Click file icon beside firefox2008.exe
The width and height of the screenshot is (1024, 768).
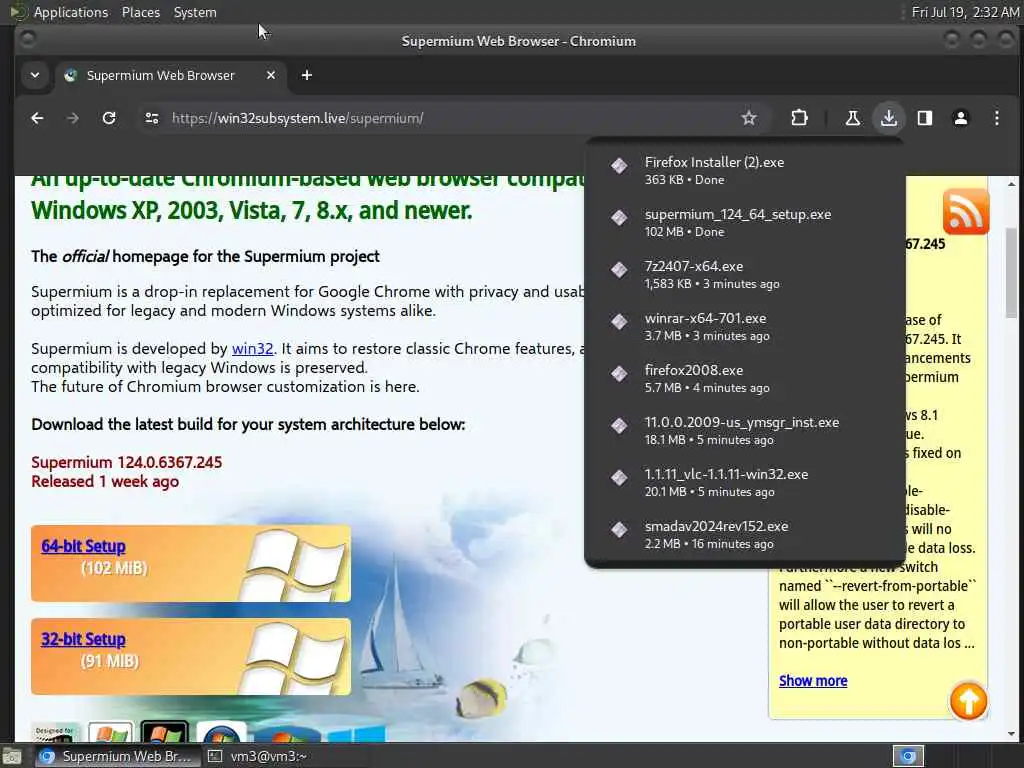(619, 373)
